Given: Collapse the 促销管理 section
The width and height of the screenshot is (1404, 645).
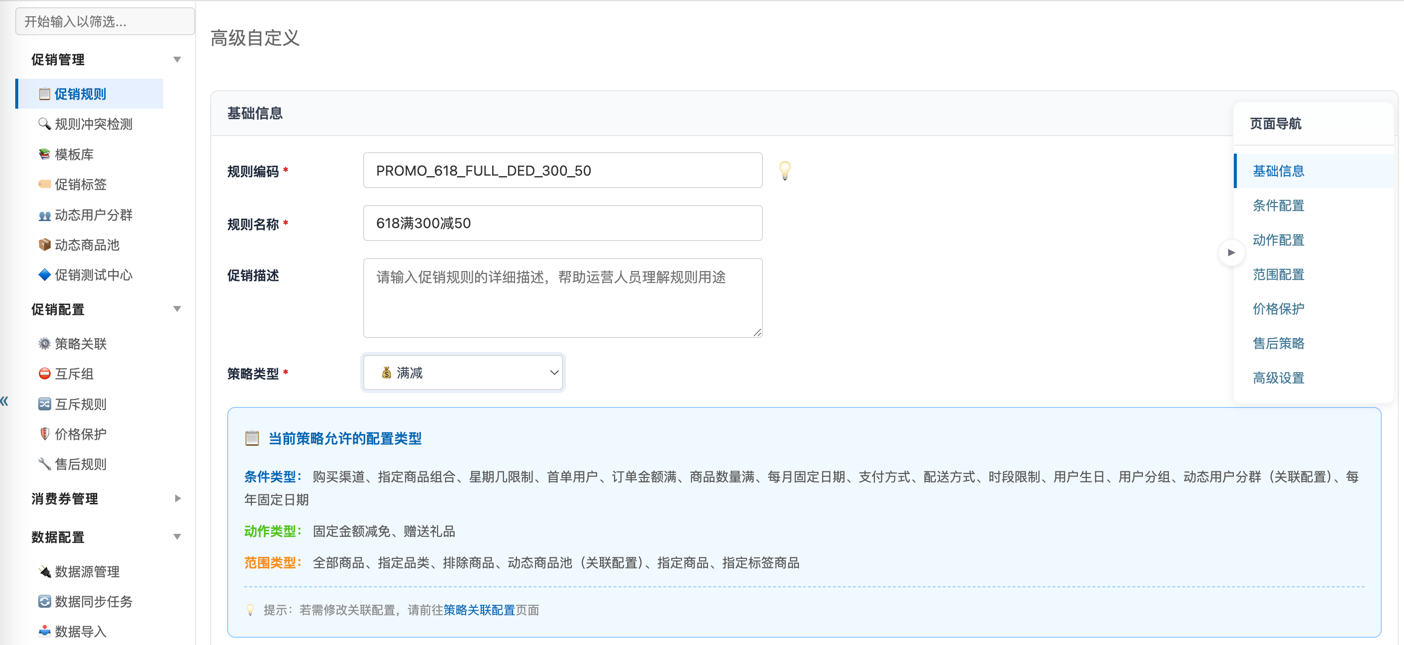Looking at the screenshot, I should [x=177, y=60].
